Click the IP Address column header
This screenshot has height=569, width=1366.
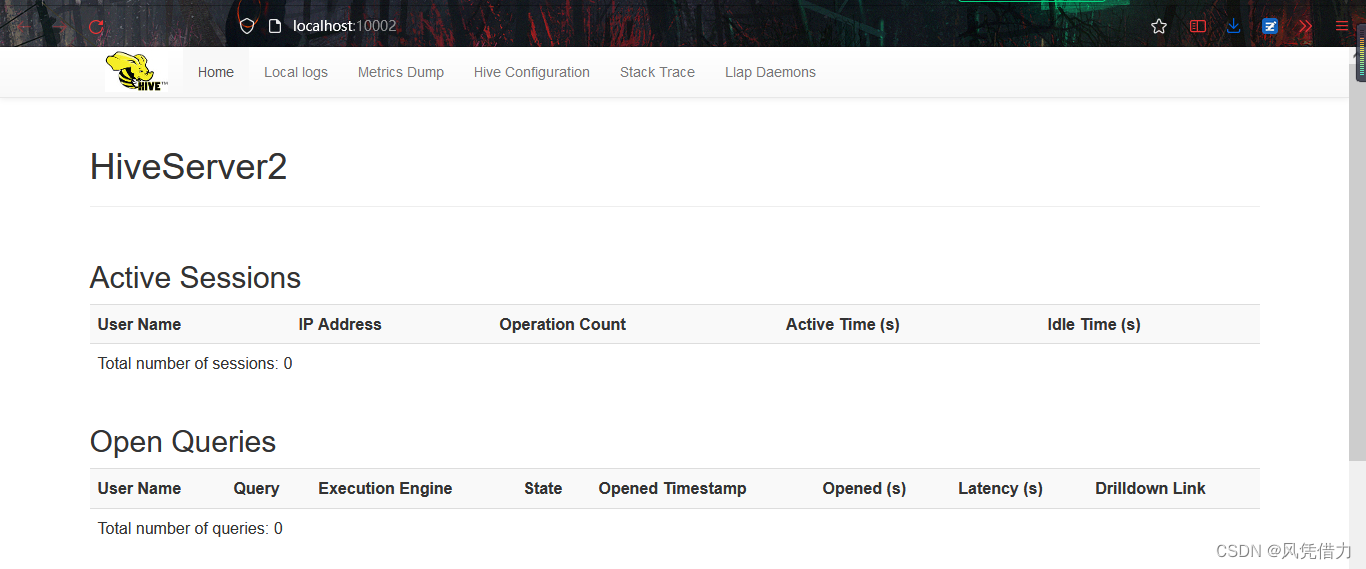point(340,324)
